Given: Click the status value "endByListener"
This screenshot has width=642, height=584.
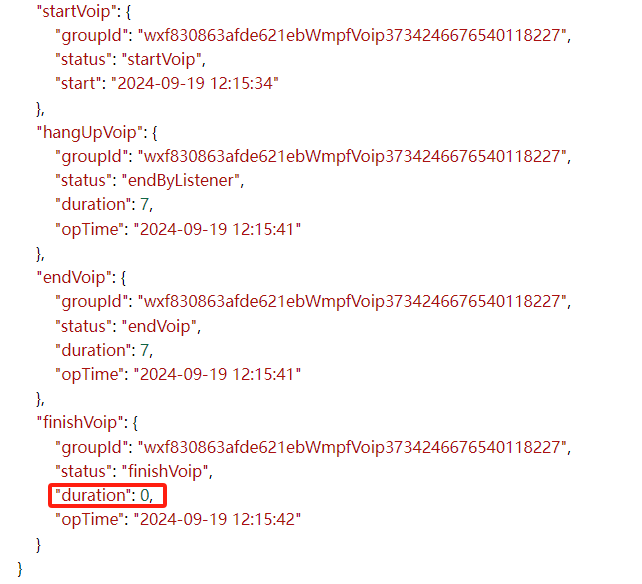Looking at the screenshot, I should coord(181,181).
